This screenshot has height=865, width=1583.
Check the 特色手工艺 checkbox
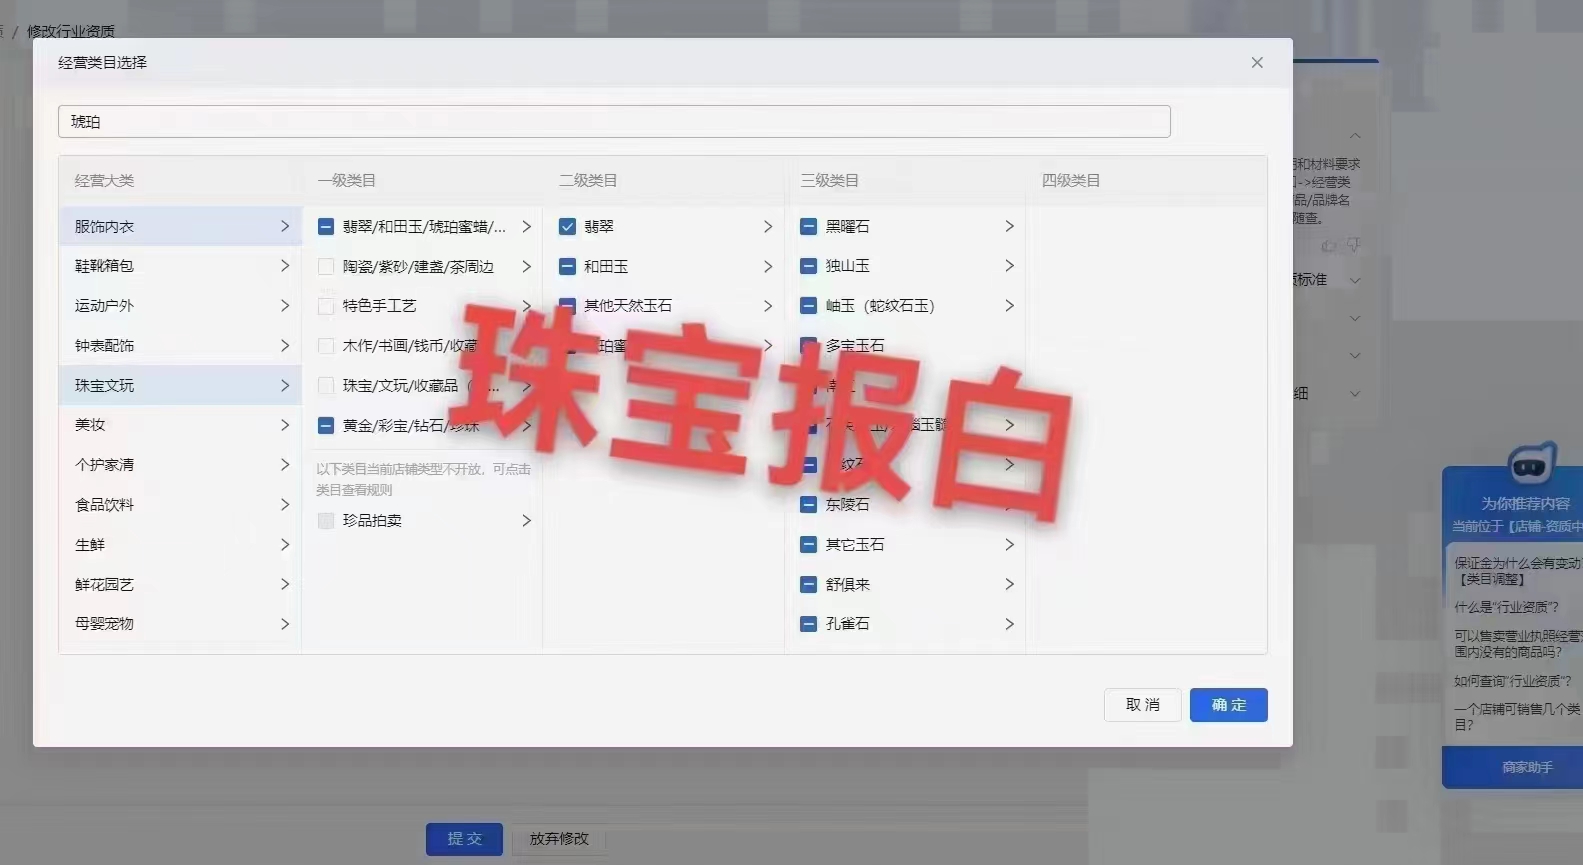tap(326, 306)
